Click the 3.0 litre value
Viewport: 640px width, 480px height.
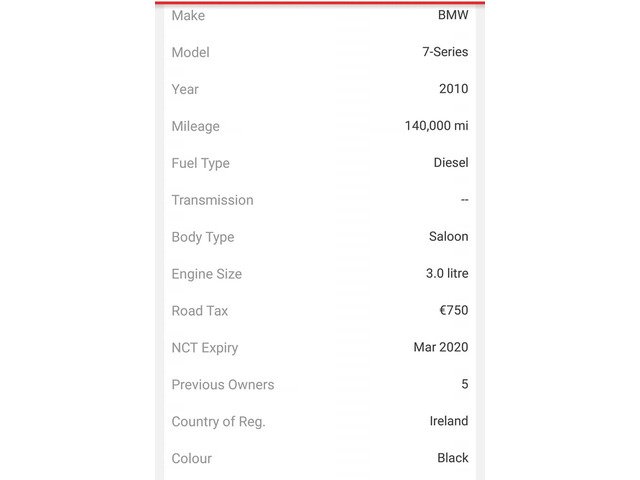tap(447, 273)
